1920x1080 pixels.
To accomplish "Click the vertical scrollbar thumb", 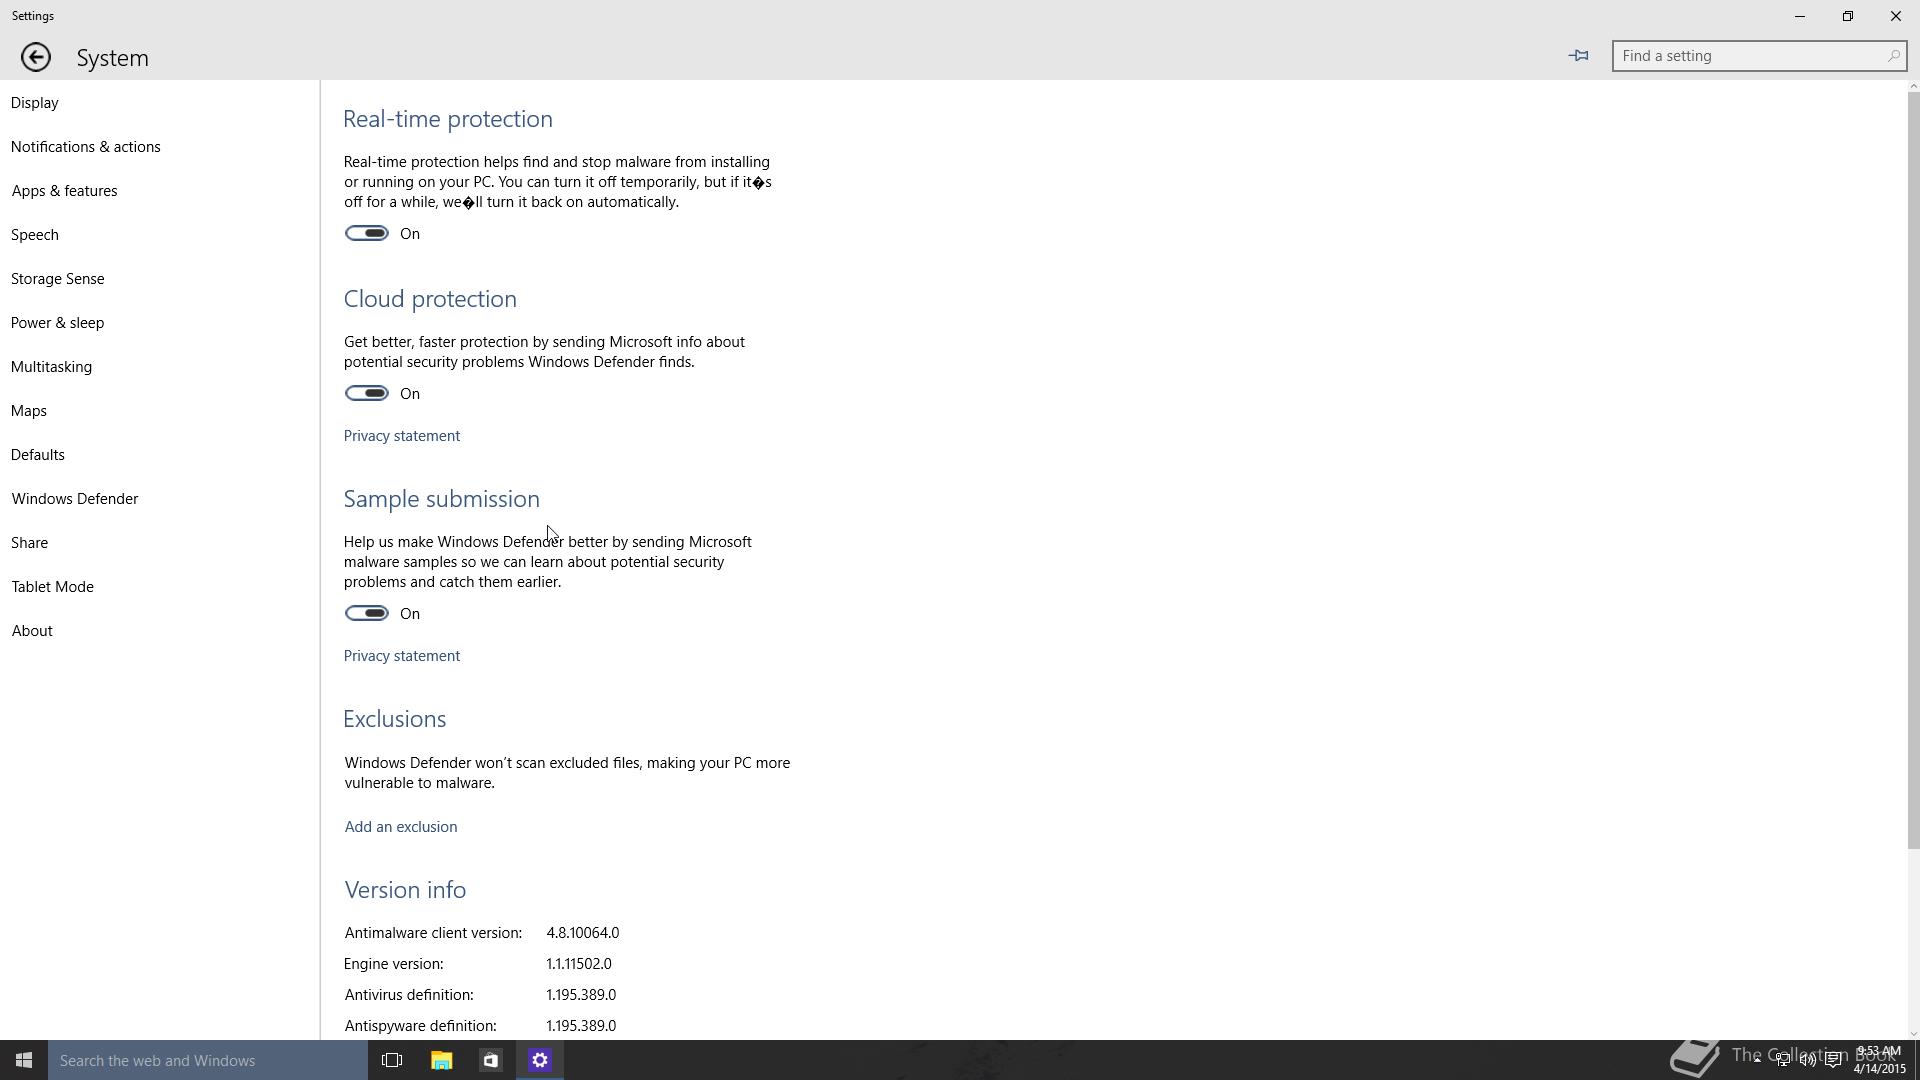I will tap(1913, 470).
